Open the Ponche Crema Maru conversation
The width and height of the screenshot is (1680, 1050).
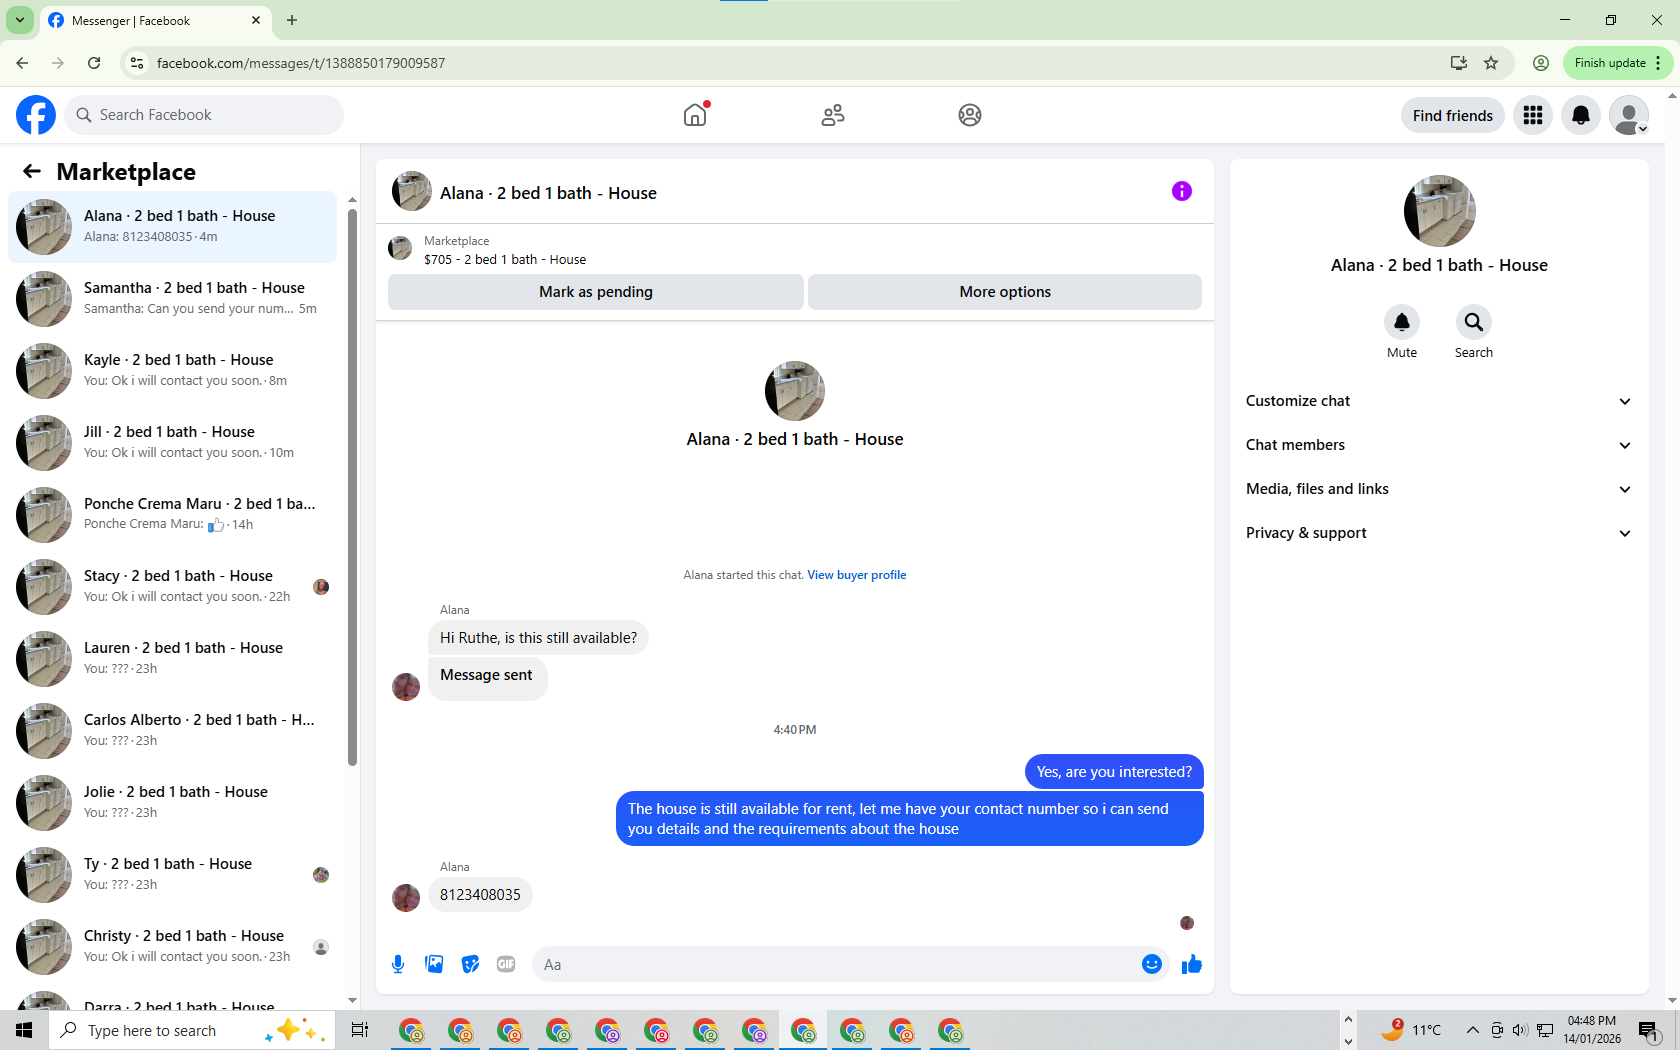pos(173,515)
